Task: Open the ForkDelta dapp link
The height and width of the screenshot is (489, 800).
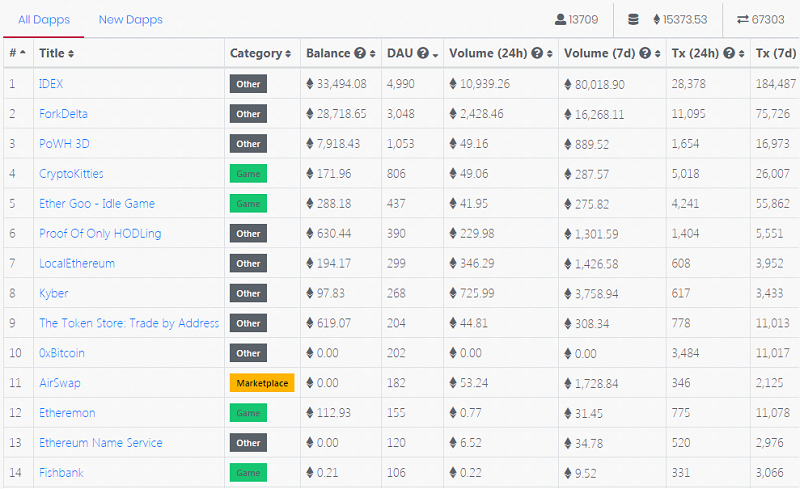Action: (63, 113)
